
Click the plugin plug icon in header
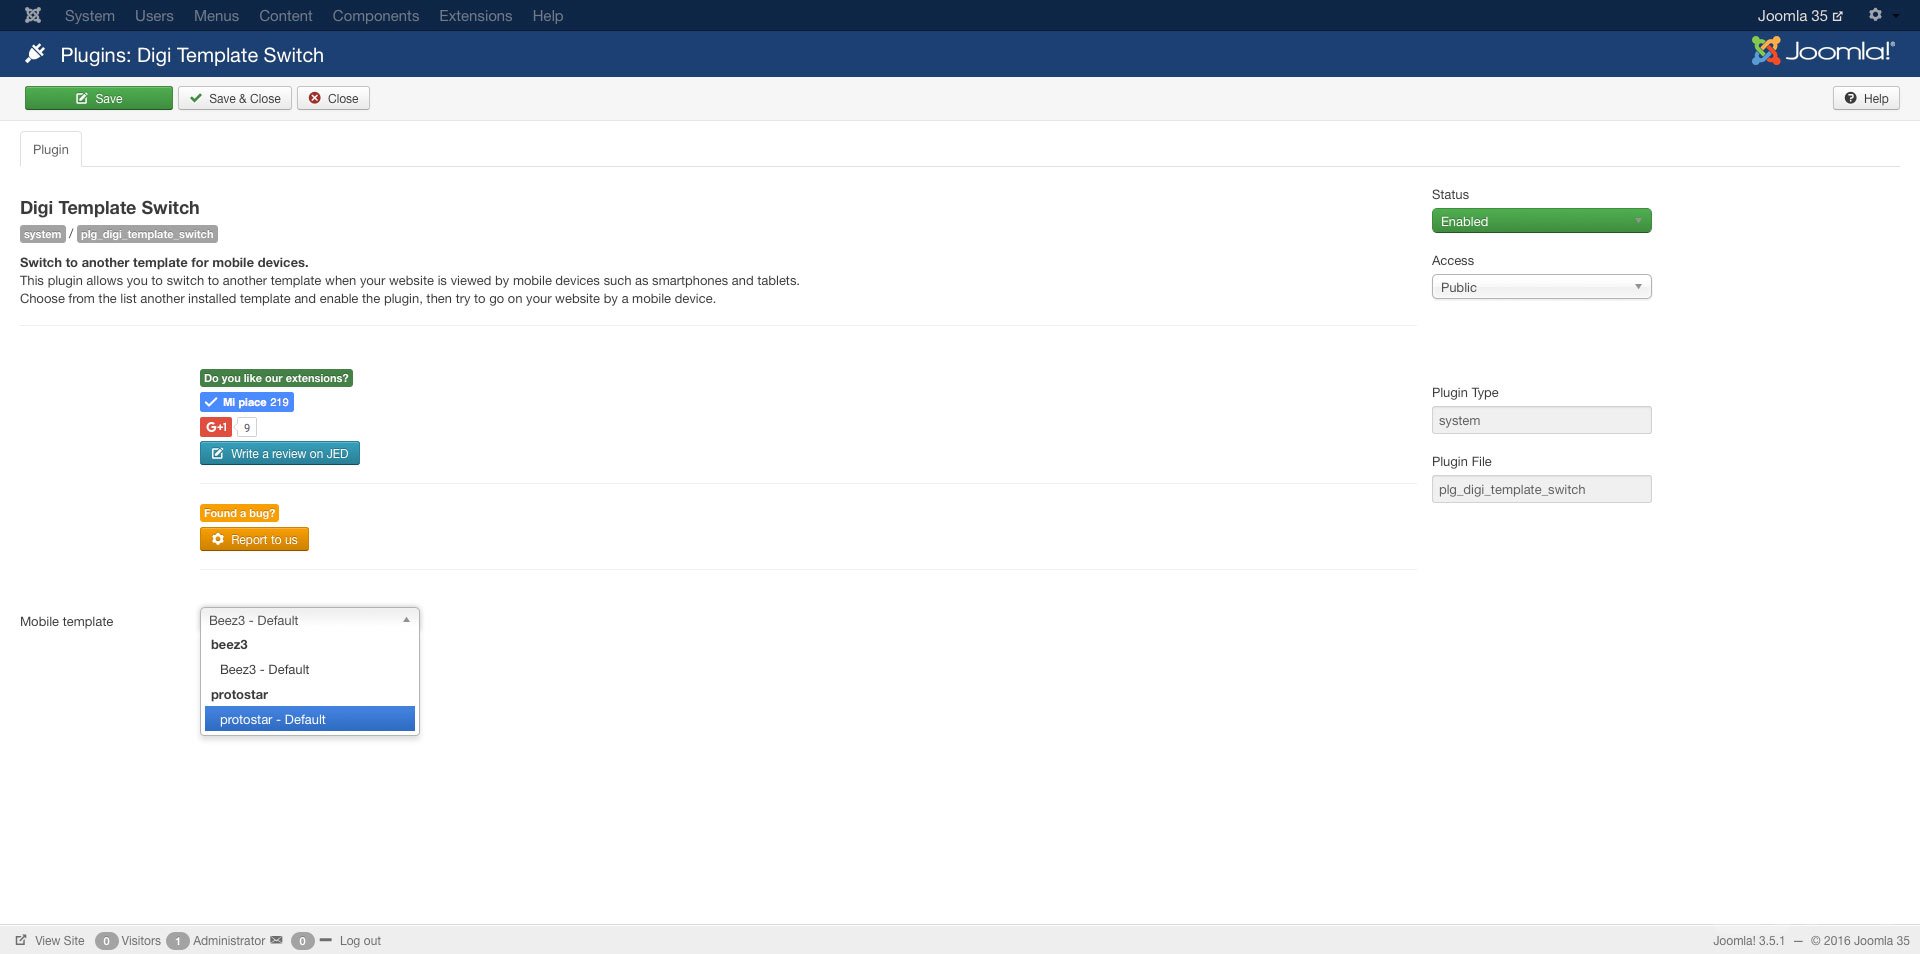coord(35,54)
